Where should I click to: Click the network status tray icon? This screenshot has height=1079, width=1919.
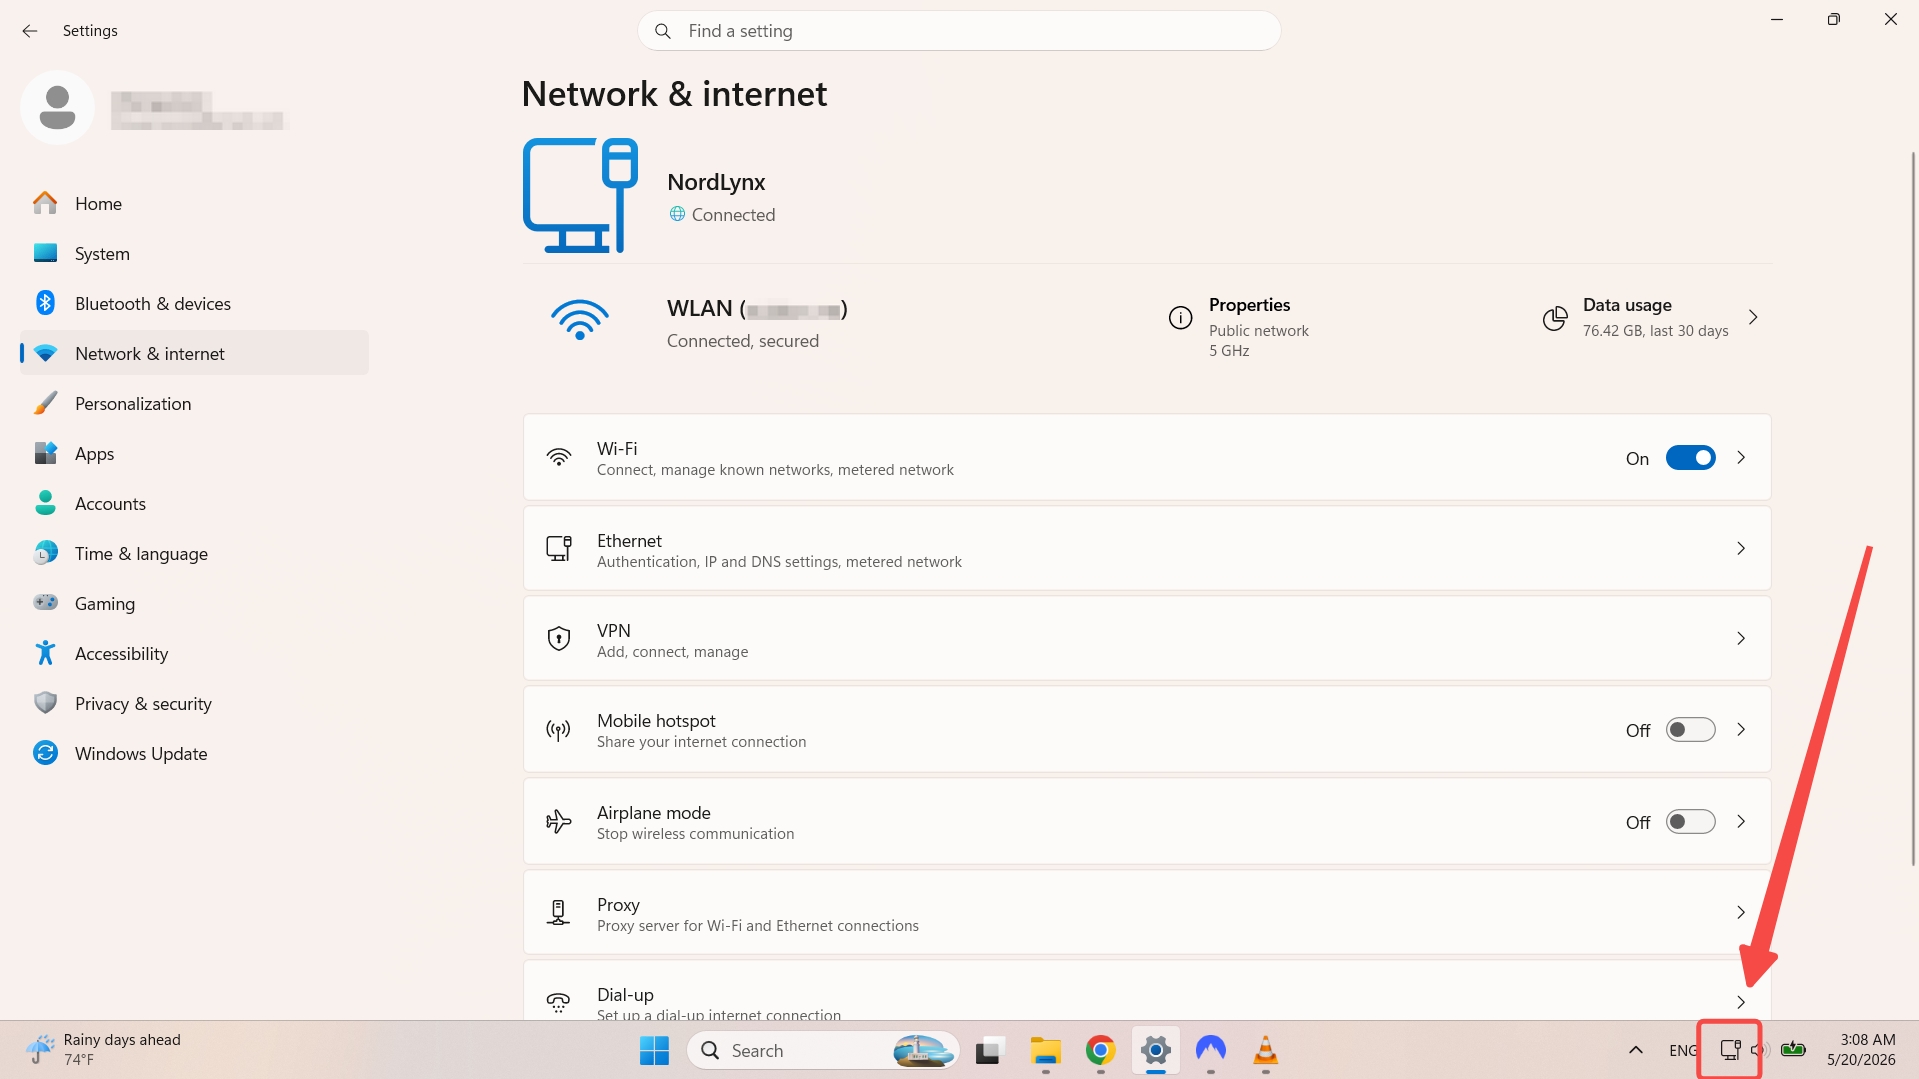click(1730, 1050)
